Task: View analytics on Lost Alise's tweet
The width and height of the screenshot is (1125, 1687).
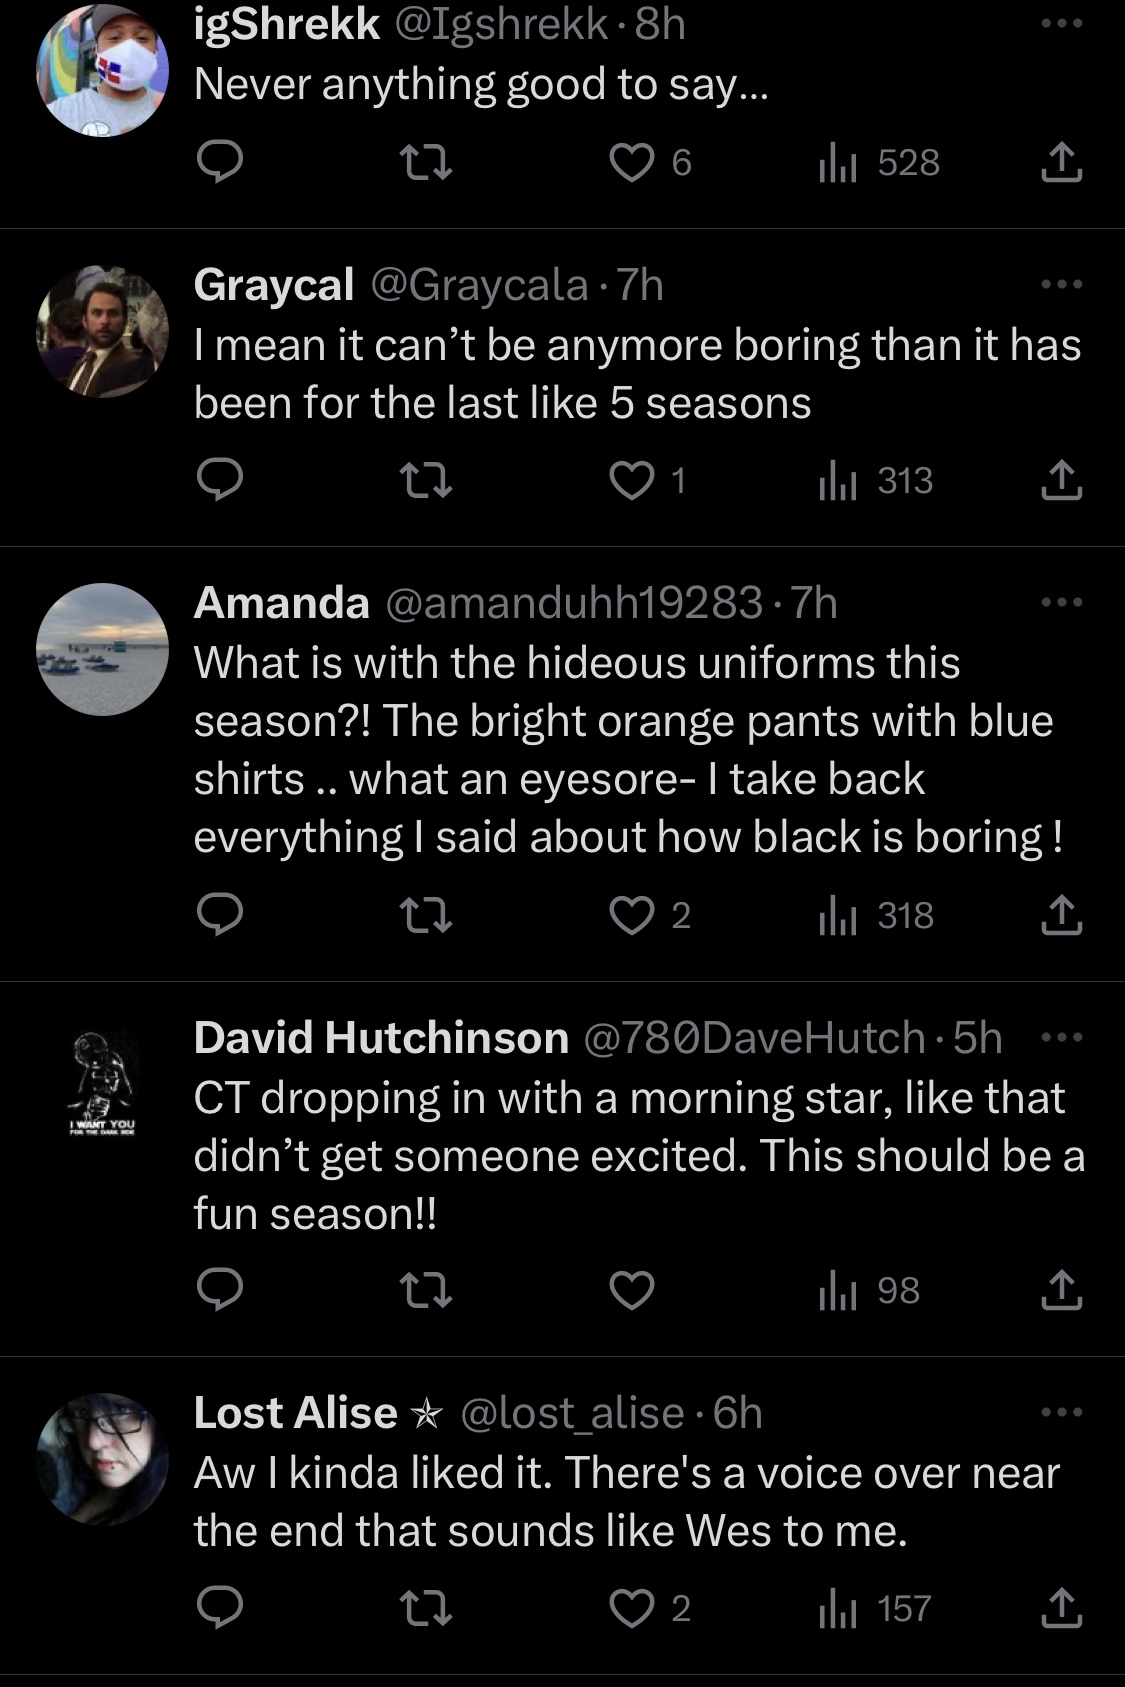Action: pyautogui.click(x=875, y=1608)
